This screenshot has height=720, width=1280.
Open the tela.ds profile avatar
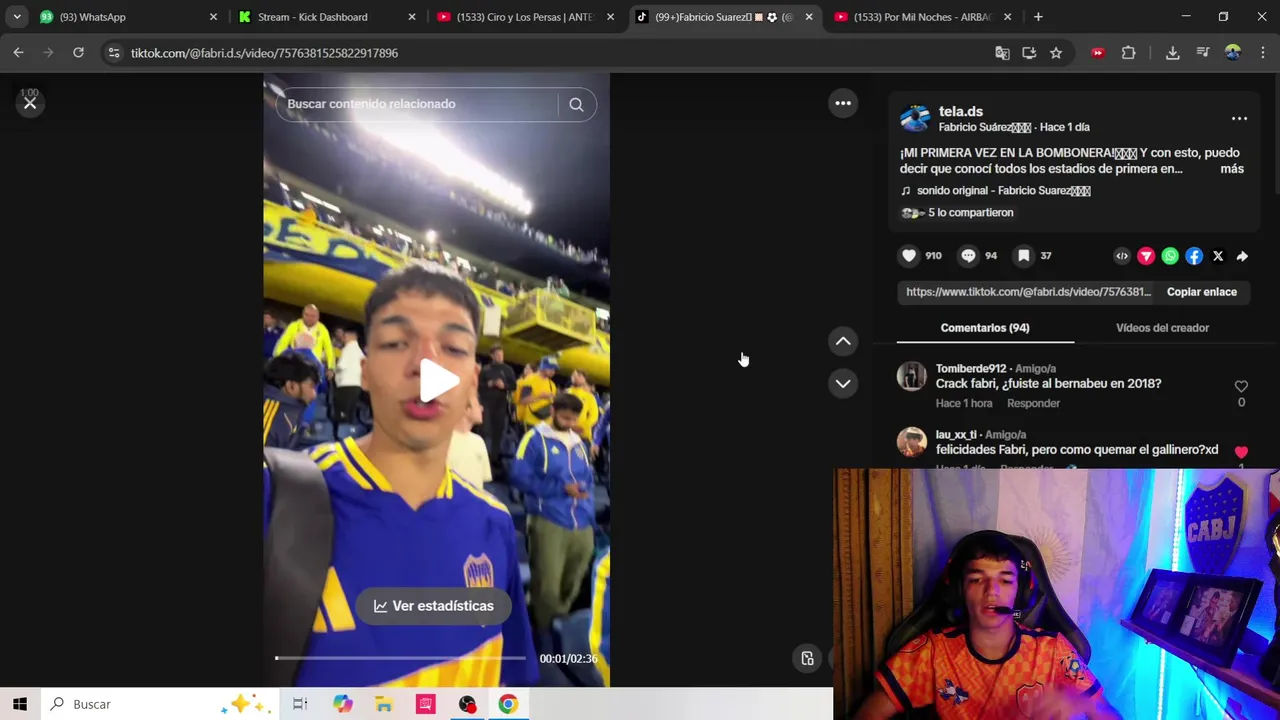[914, 118]
